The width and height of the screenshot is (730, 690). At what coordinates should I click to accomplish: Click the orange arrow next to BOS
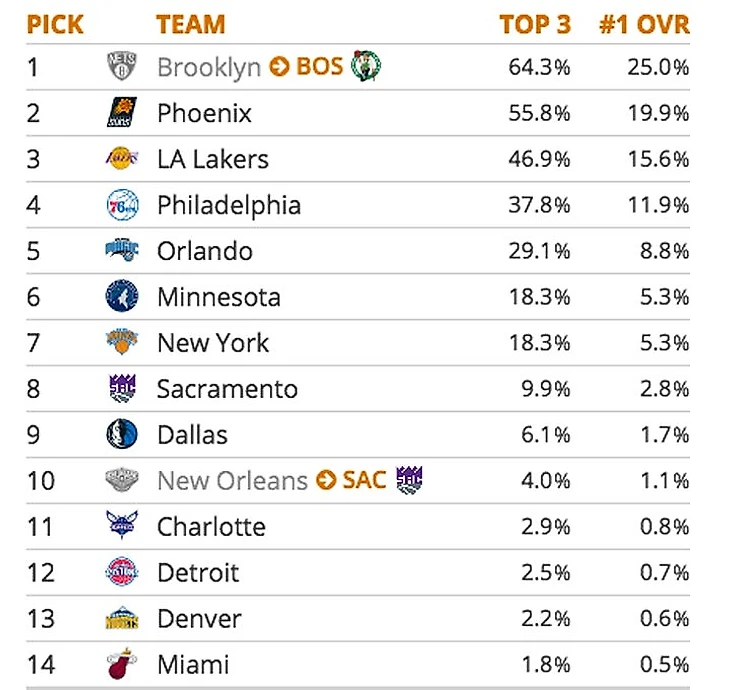click(x=280, y=68)
